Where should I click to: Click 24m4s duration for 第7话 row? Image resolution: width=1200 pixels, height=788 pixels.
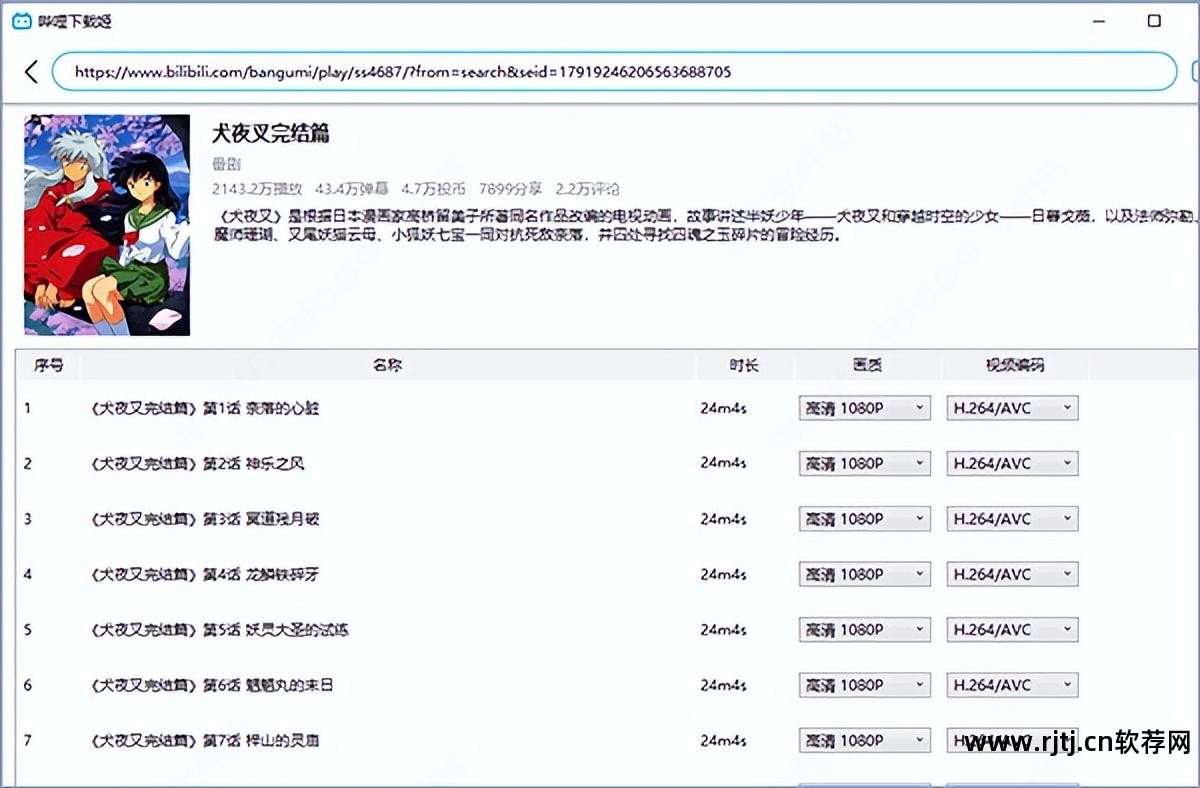(x=723, y=741)
